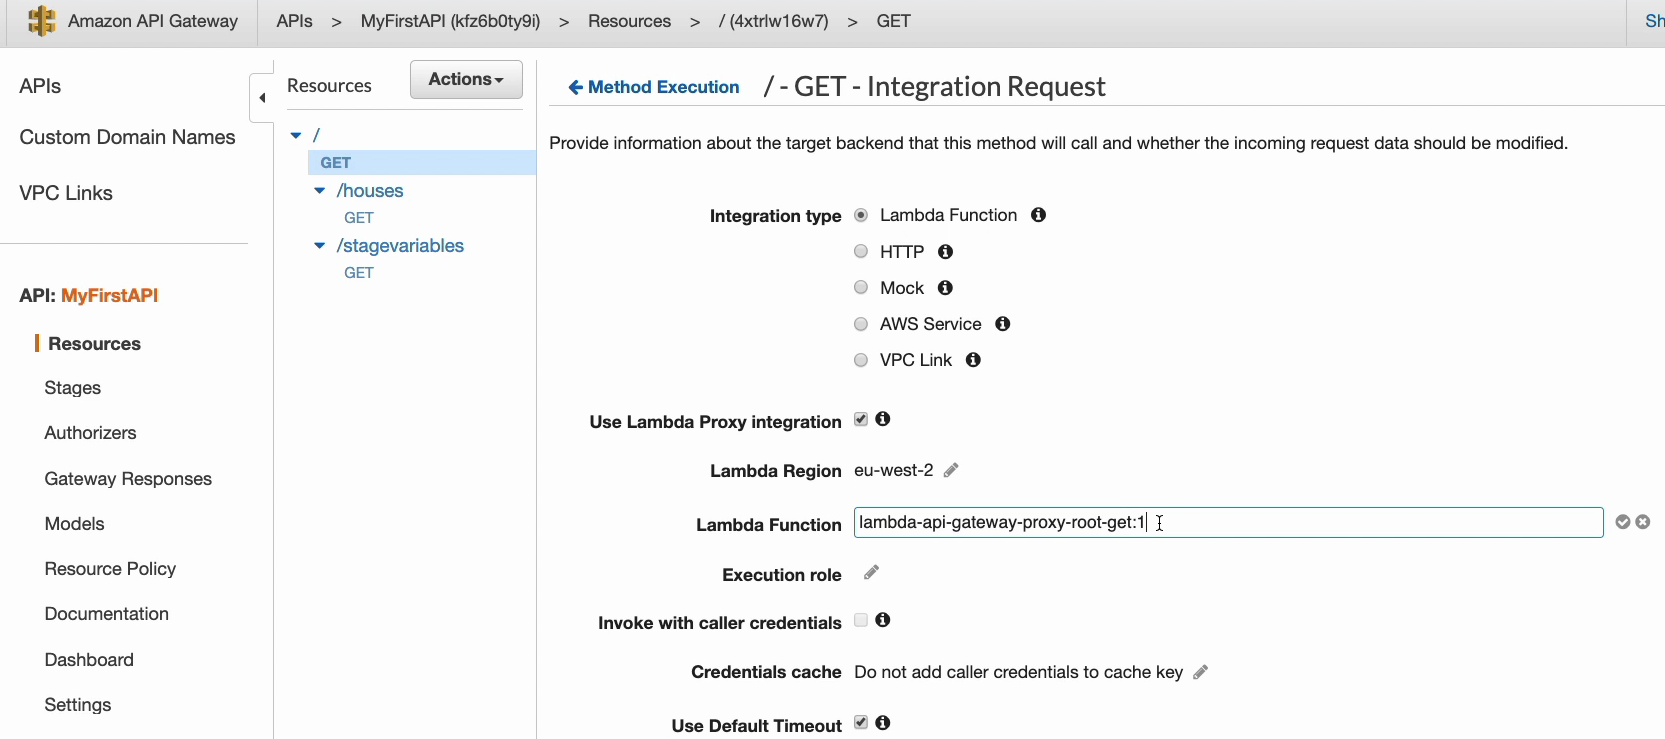
Task: Go to Settings in the API menu
Action: coord(77,705)
